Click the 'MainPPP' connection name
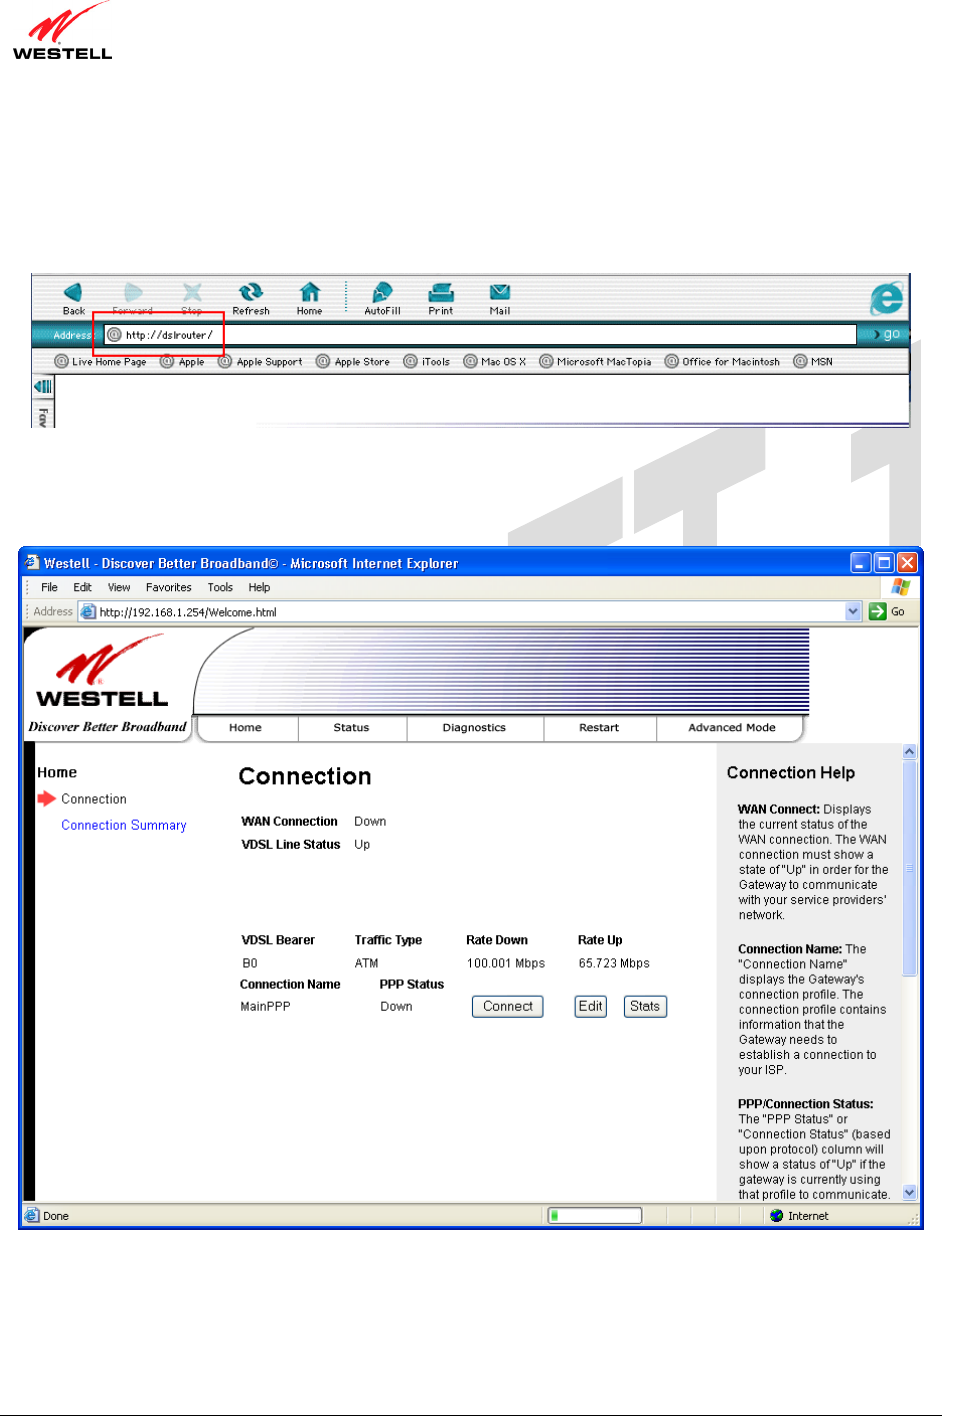Image resolution: width=957 pixels, height=1416 pixels. click(x=265, y=1007)
